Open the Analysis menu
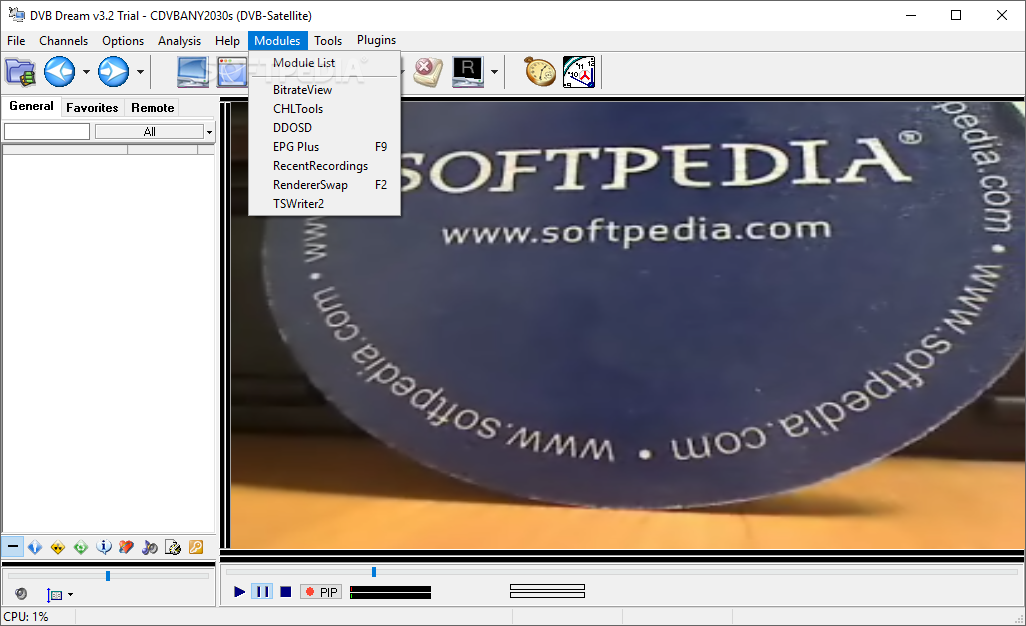 [x=179, y=41]
